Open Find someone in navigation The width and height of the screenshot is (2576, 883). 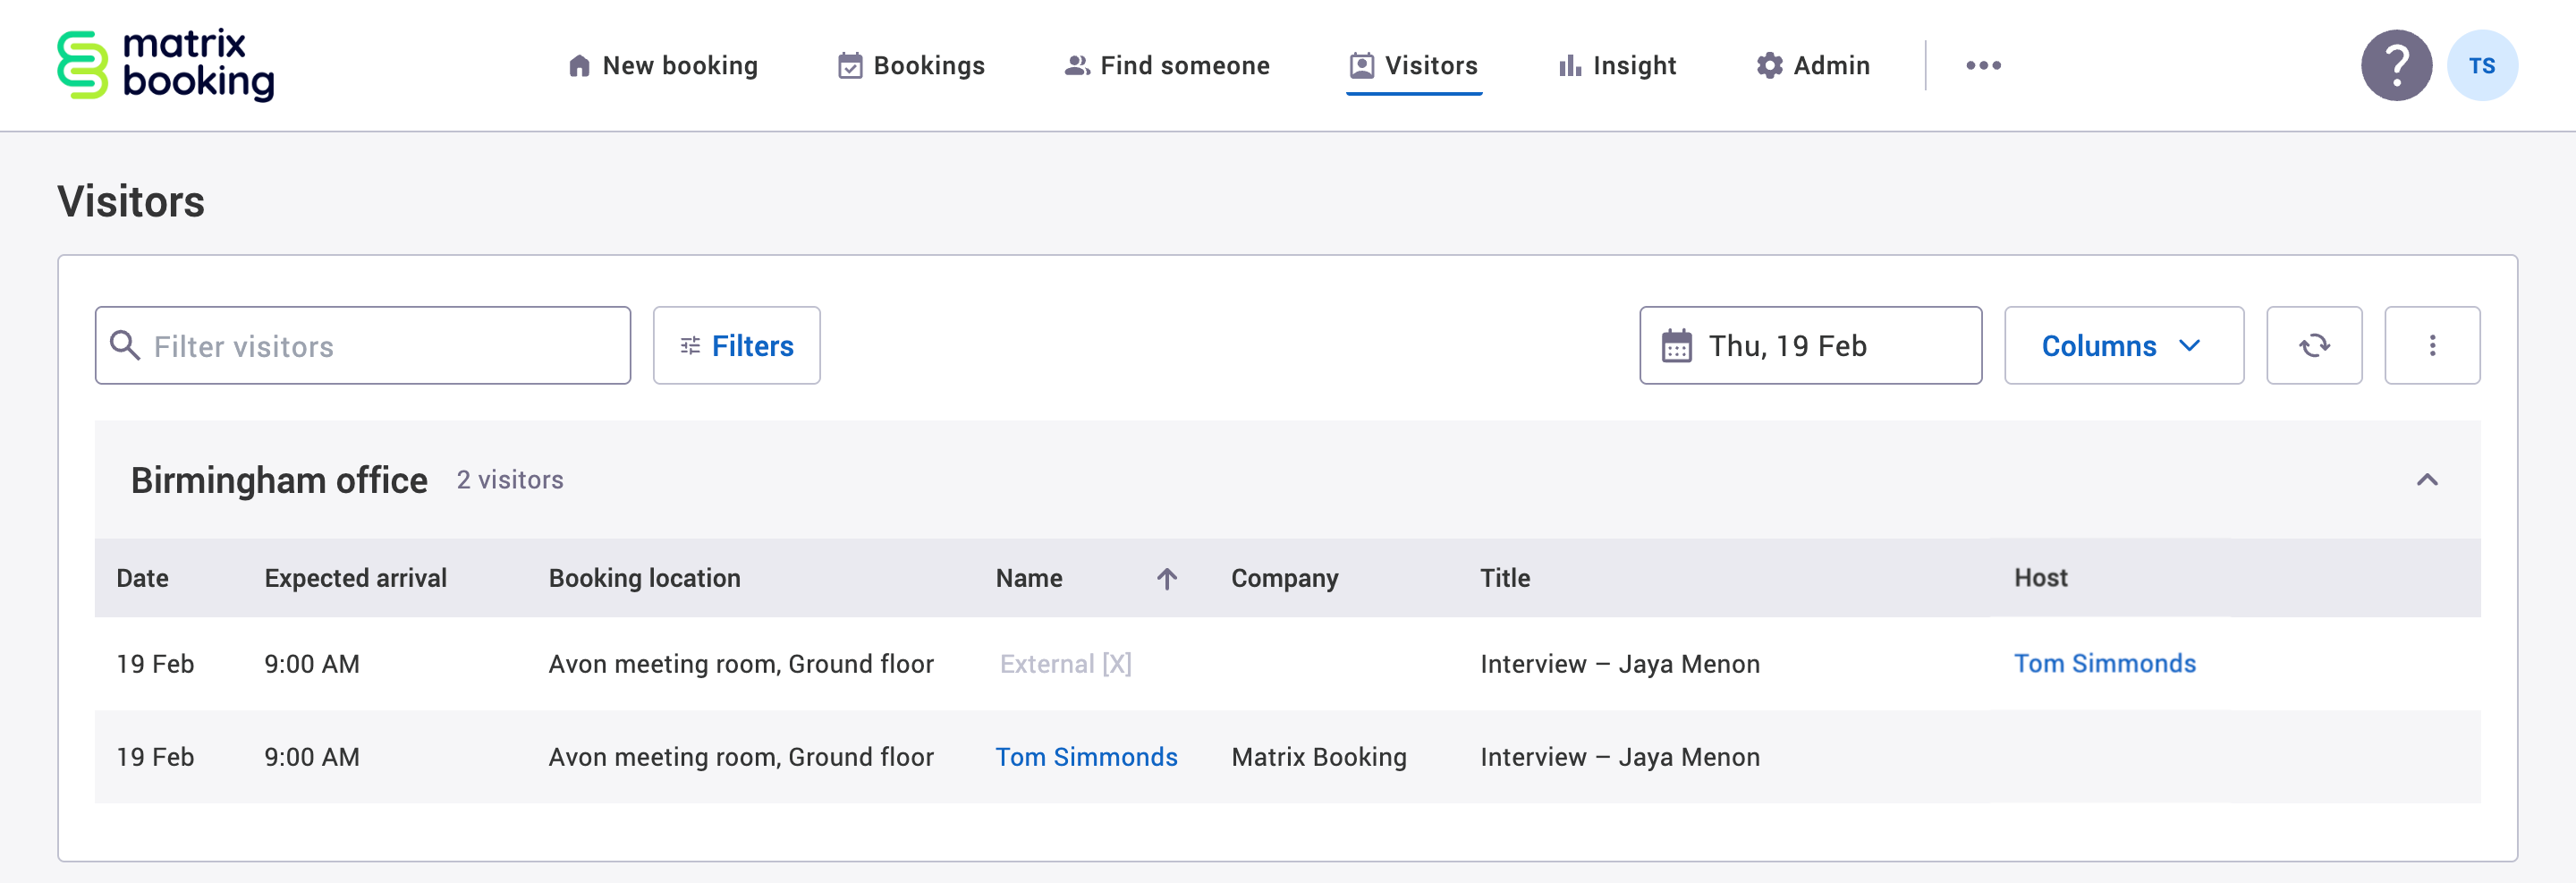[x=1167, y=65]
